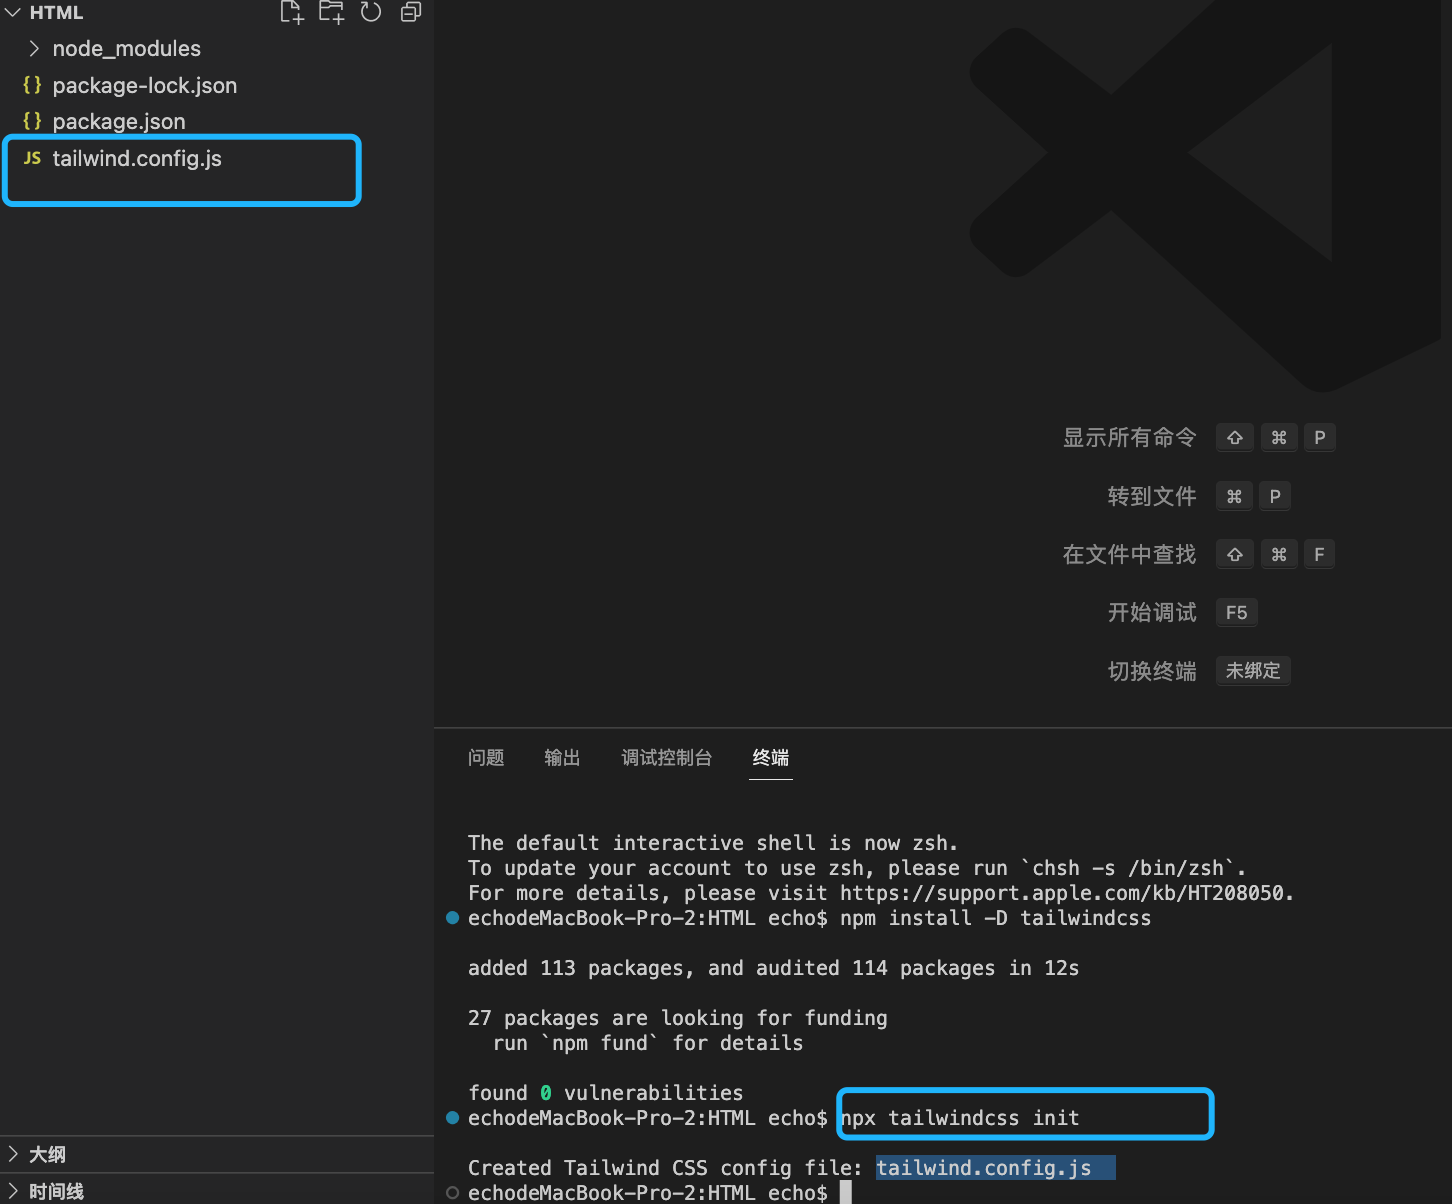The image size is (1452, 1204).
Task: Click the 切换终端 shortcut label
Action: click(x=1152, y=671)
